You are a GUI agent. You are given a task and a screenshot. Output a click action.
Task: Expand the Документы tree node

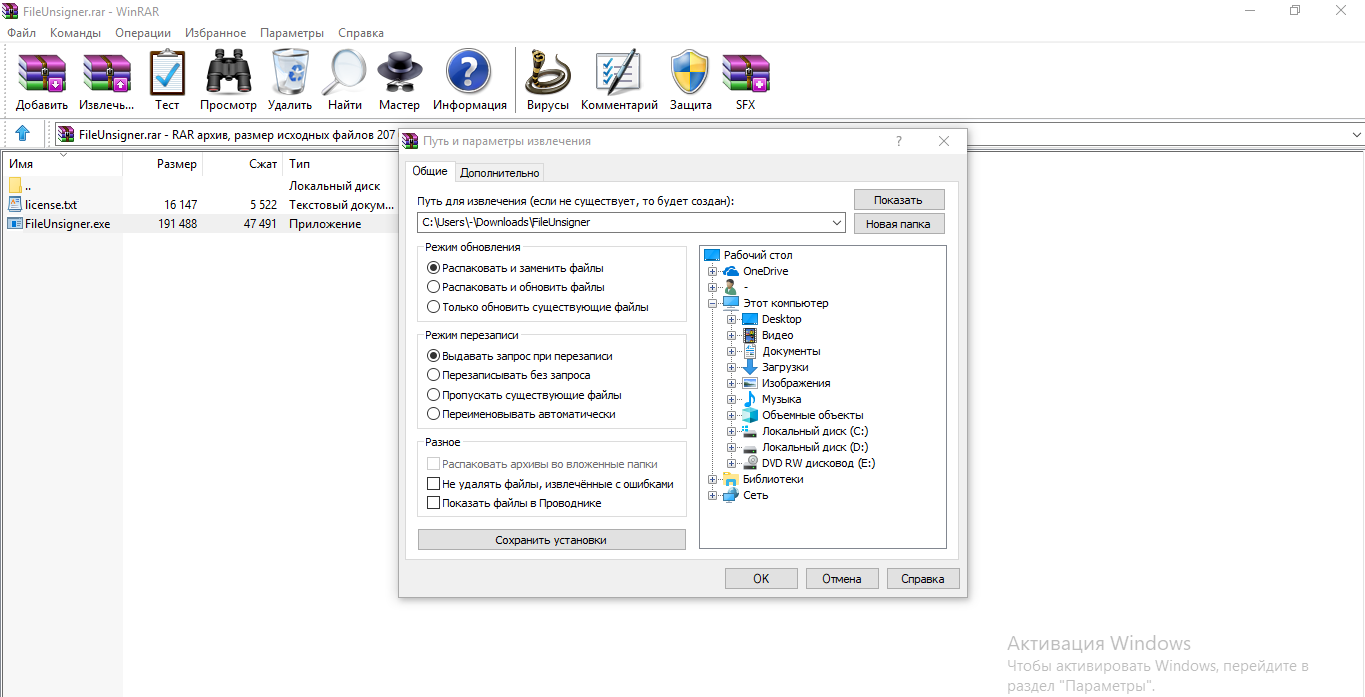[x=731, y=351]
